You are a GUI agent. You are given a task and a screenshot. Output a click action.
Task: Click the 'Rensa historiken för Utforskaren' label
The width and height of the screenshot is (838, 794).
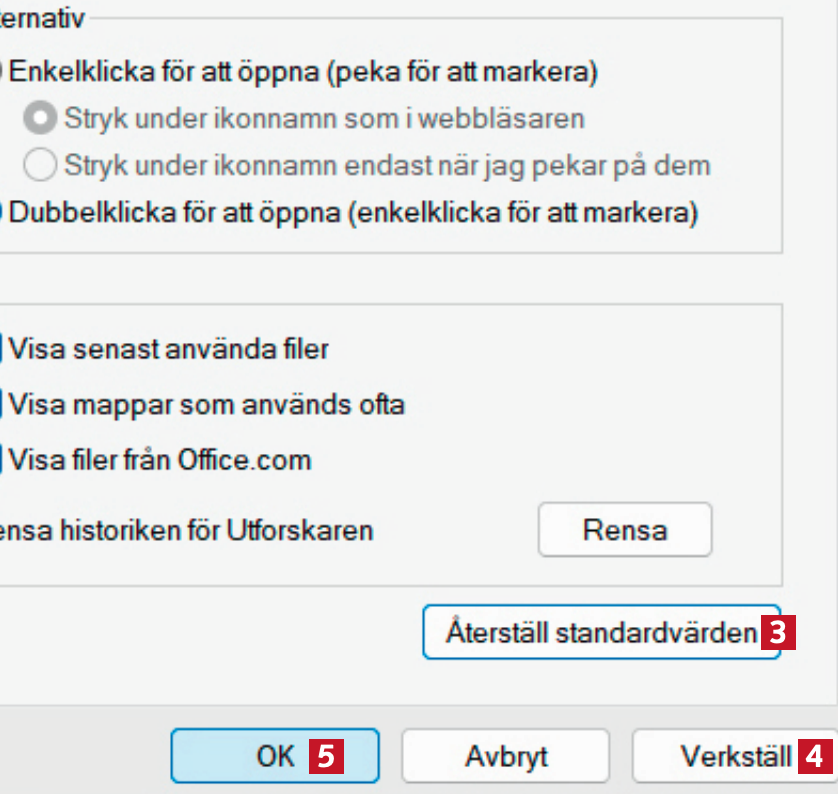click(x=186, y=529)
